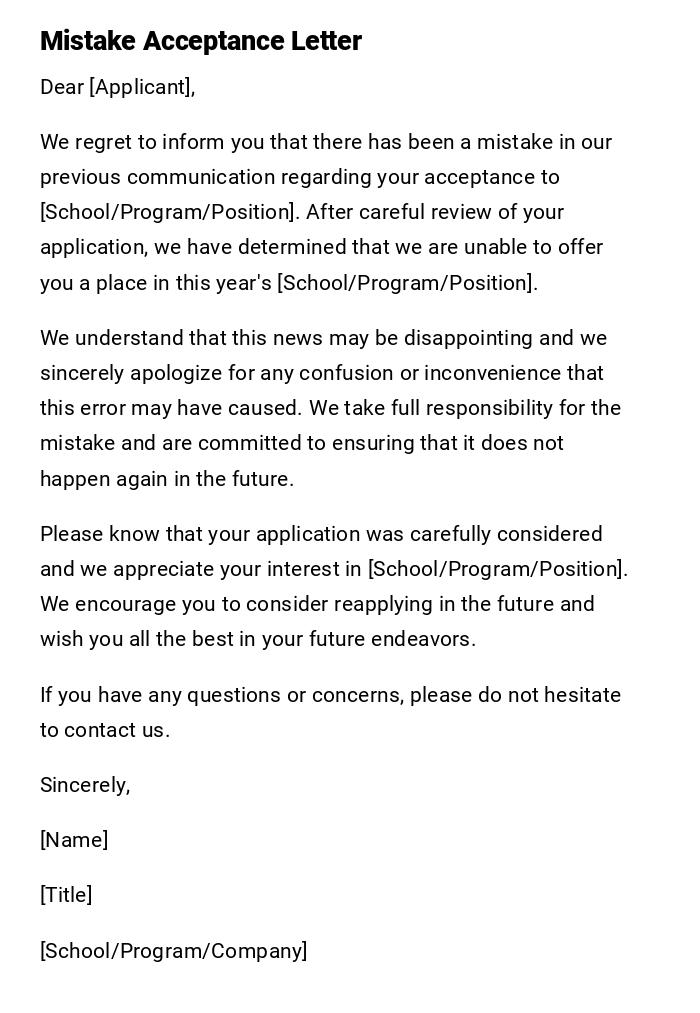The height and width of the screenshot is (1013, 700).
Task: Click the [School/Program/Position] placeholder after "your interest in"
Action: pyautogui.click(x=497, y=569)
